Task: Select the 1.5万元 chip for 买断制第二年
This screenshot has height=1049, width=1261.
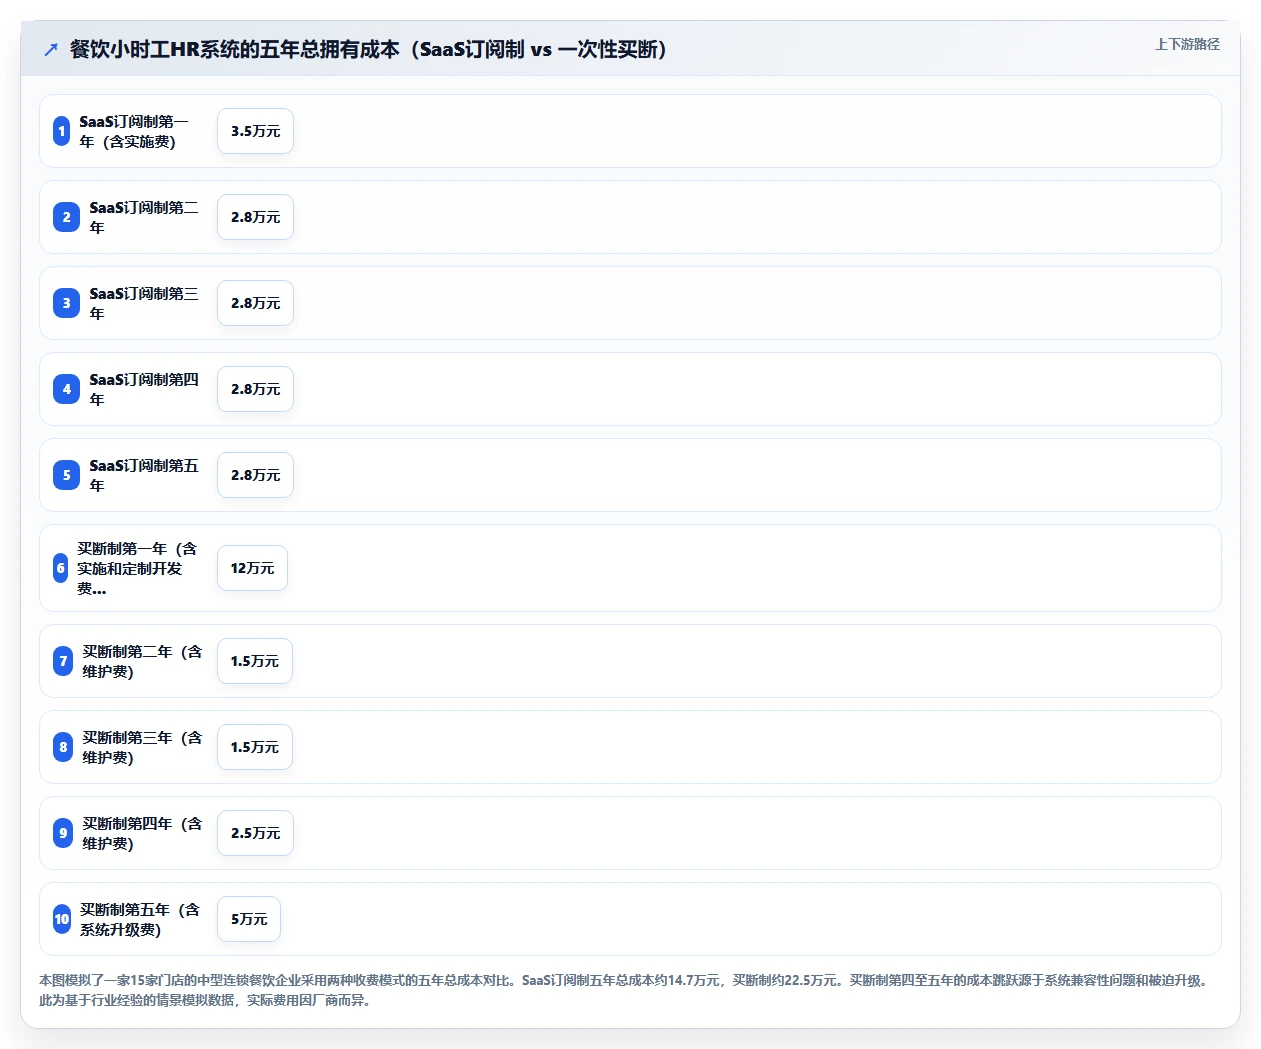Action: (x=255, y=661)
